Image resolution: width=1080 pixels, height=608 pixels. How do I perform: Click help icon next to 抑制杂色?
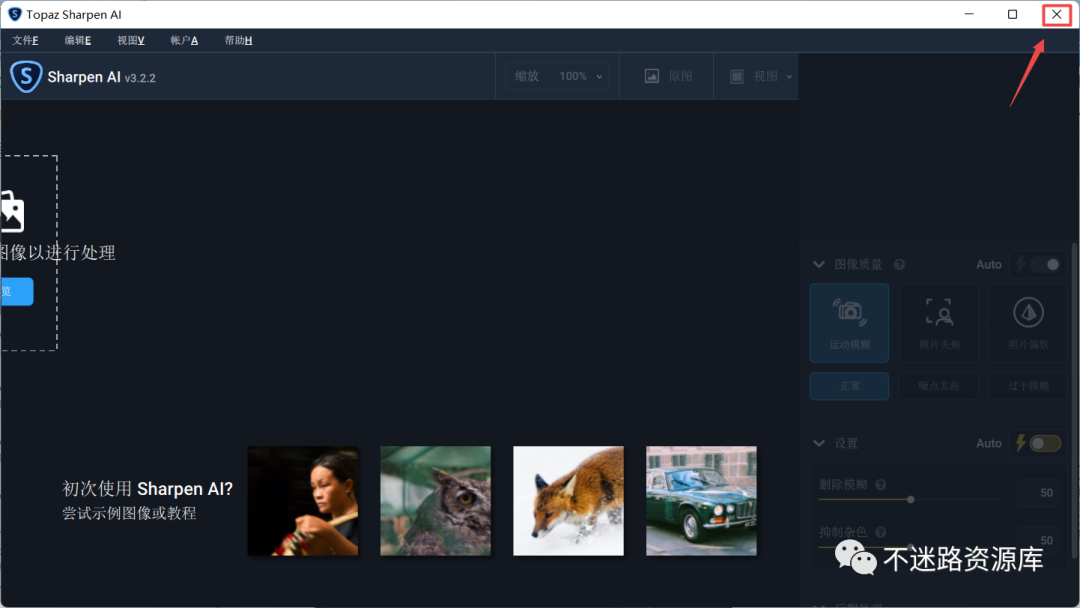pos(880,532)
